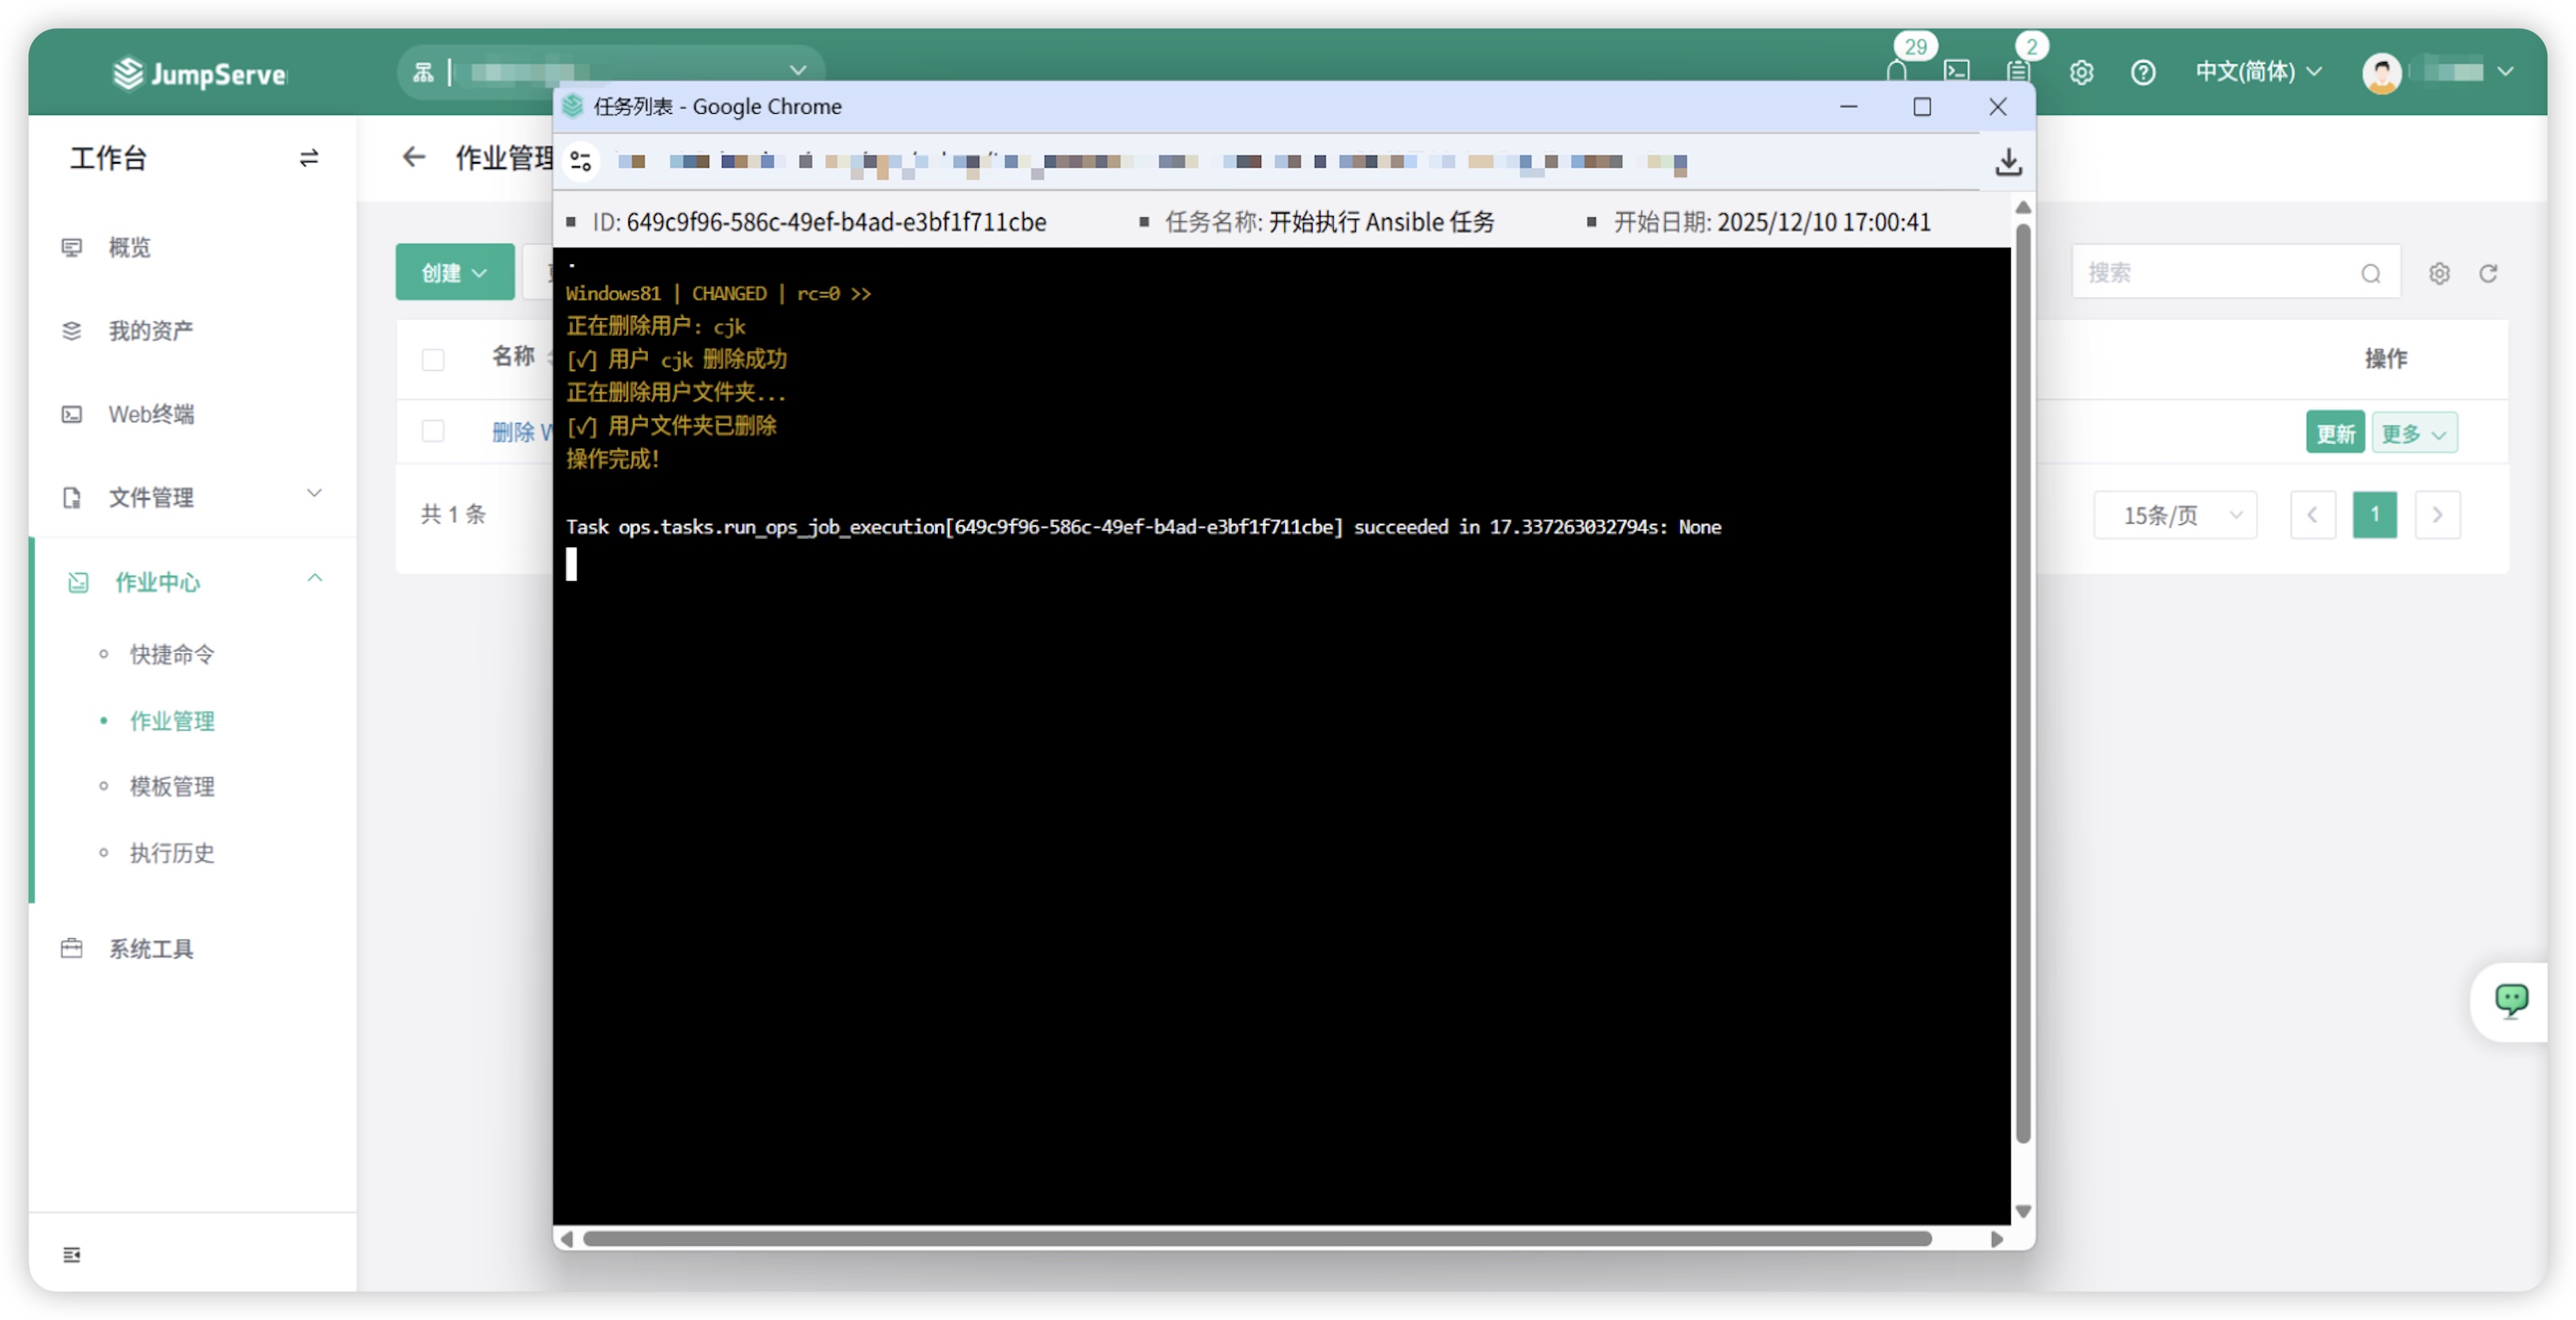Toggle the workbench view switch icon
Image resolution: width=2576 pixels, height=1320 pixels.
pos(308,158)
